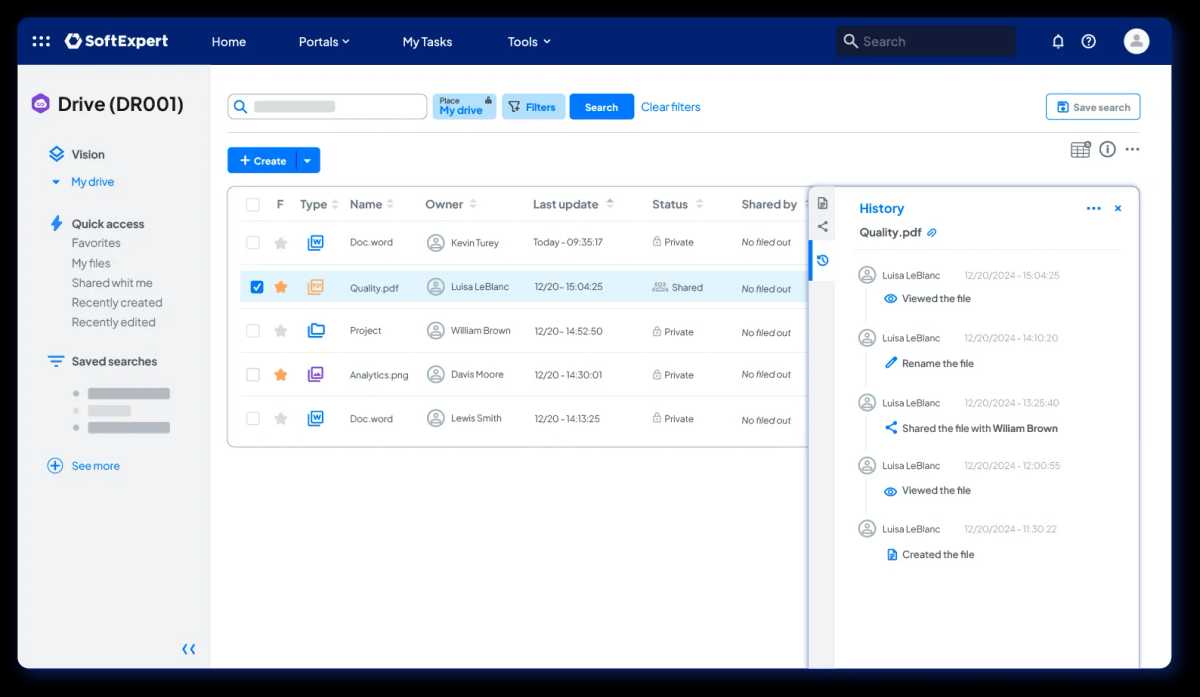Star the Project row as favorite
The height and width of the screenshot is (697, 1200).
pos(281,331)
